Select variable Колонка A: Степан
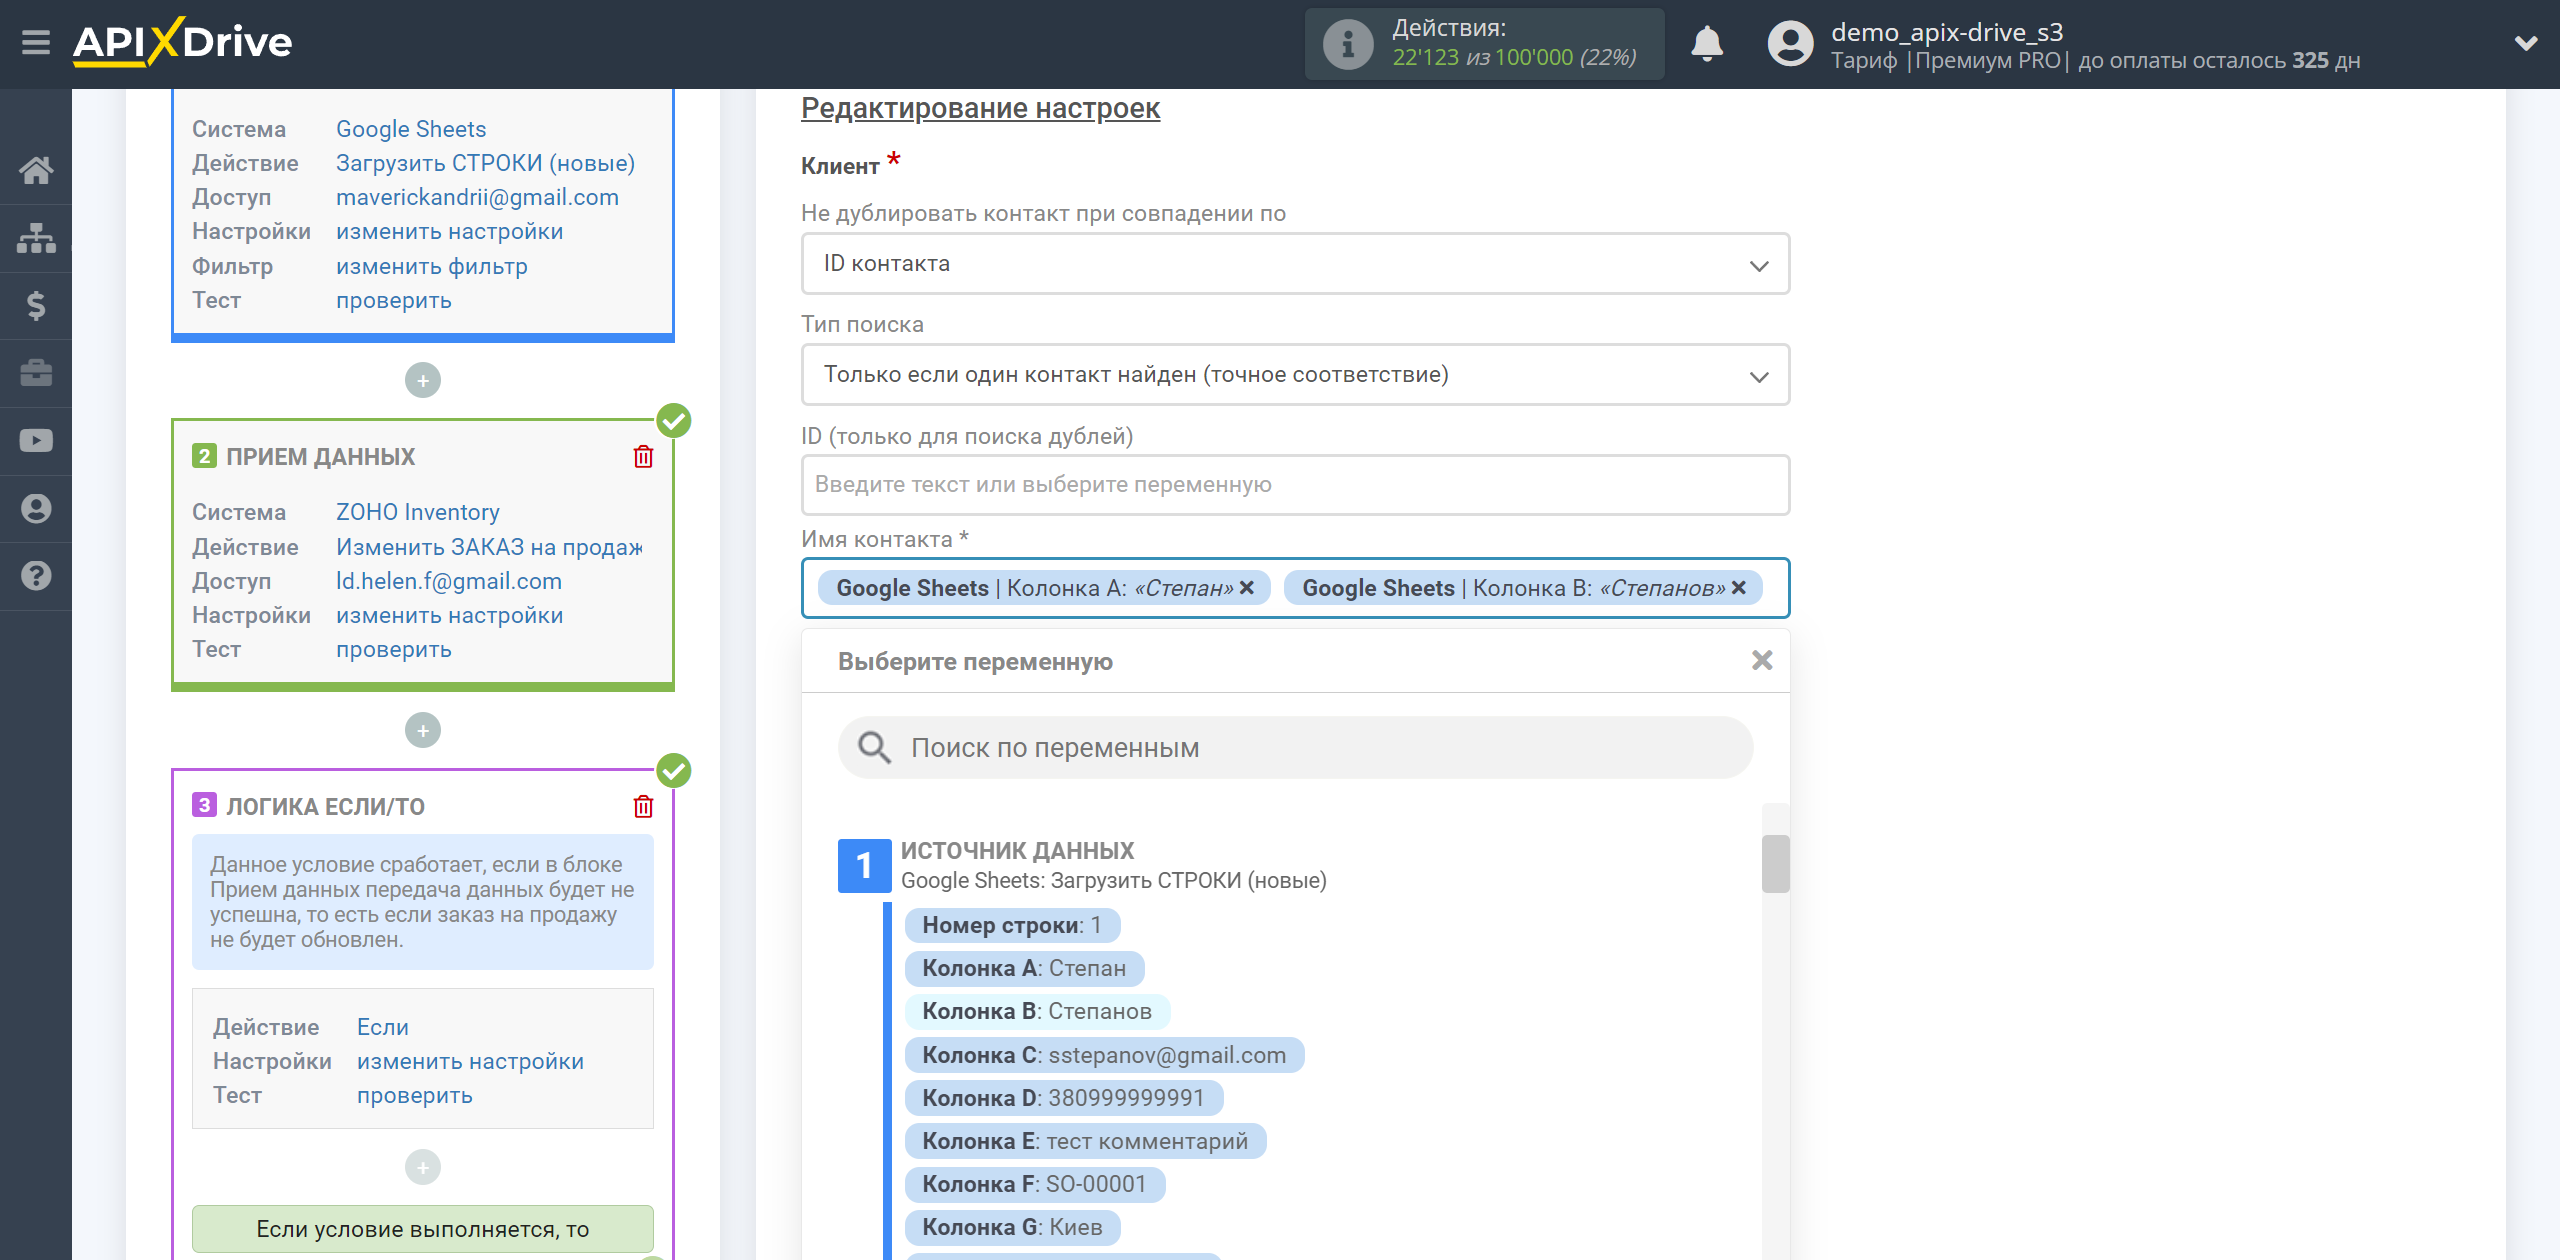The height and width of the screenshot is (1260, 2560). [1024, 968]
